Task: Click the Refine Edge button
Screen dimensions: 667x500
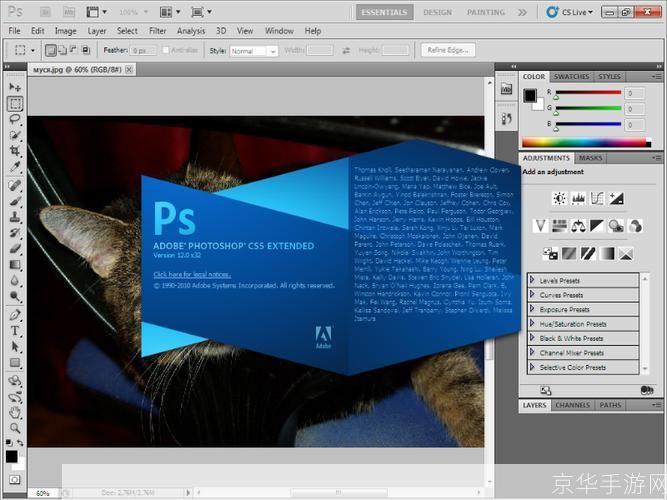Action: pos(448,50)
